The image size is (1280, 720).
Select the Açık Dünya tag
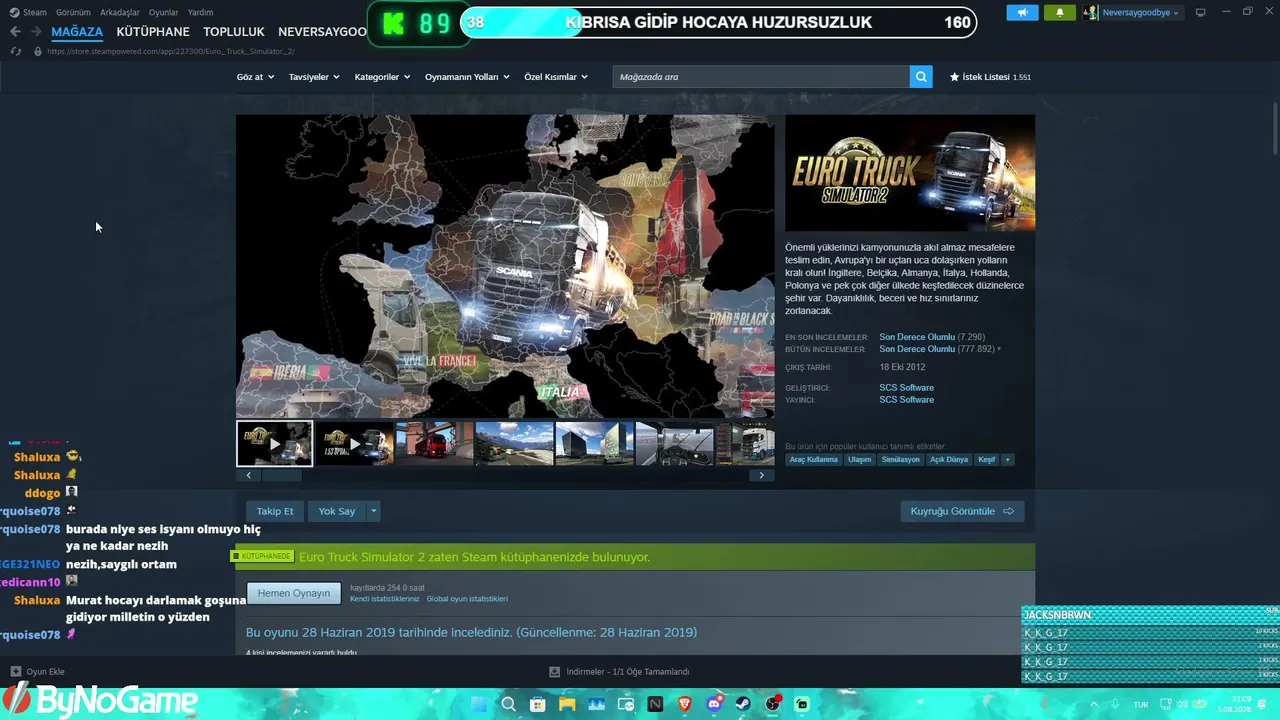[949, 460]
